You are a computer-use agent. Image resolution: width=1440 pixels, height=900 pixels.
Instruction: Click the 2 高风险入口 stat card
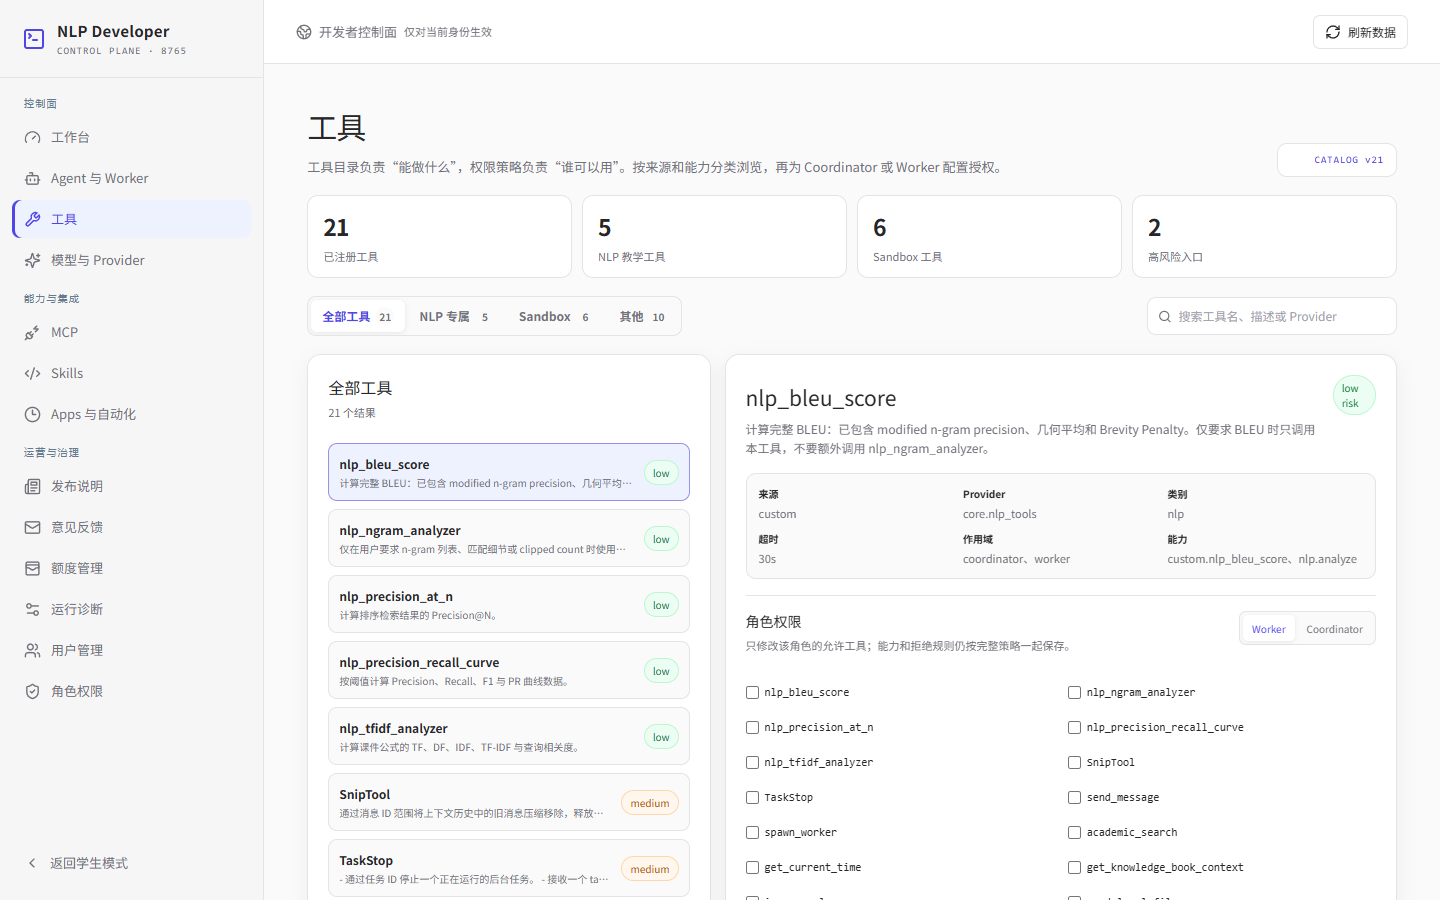pos(1264,236)
